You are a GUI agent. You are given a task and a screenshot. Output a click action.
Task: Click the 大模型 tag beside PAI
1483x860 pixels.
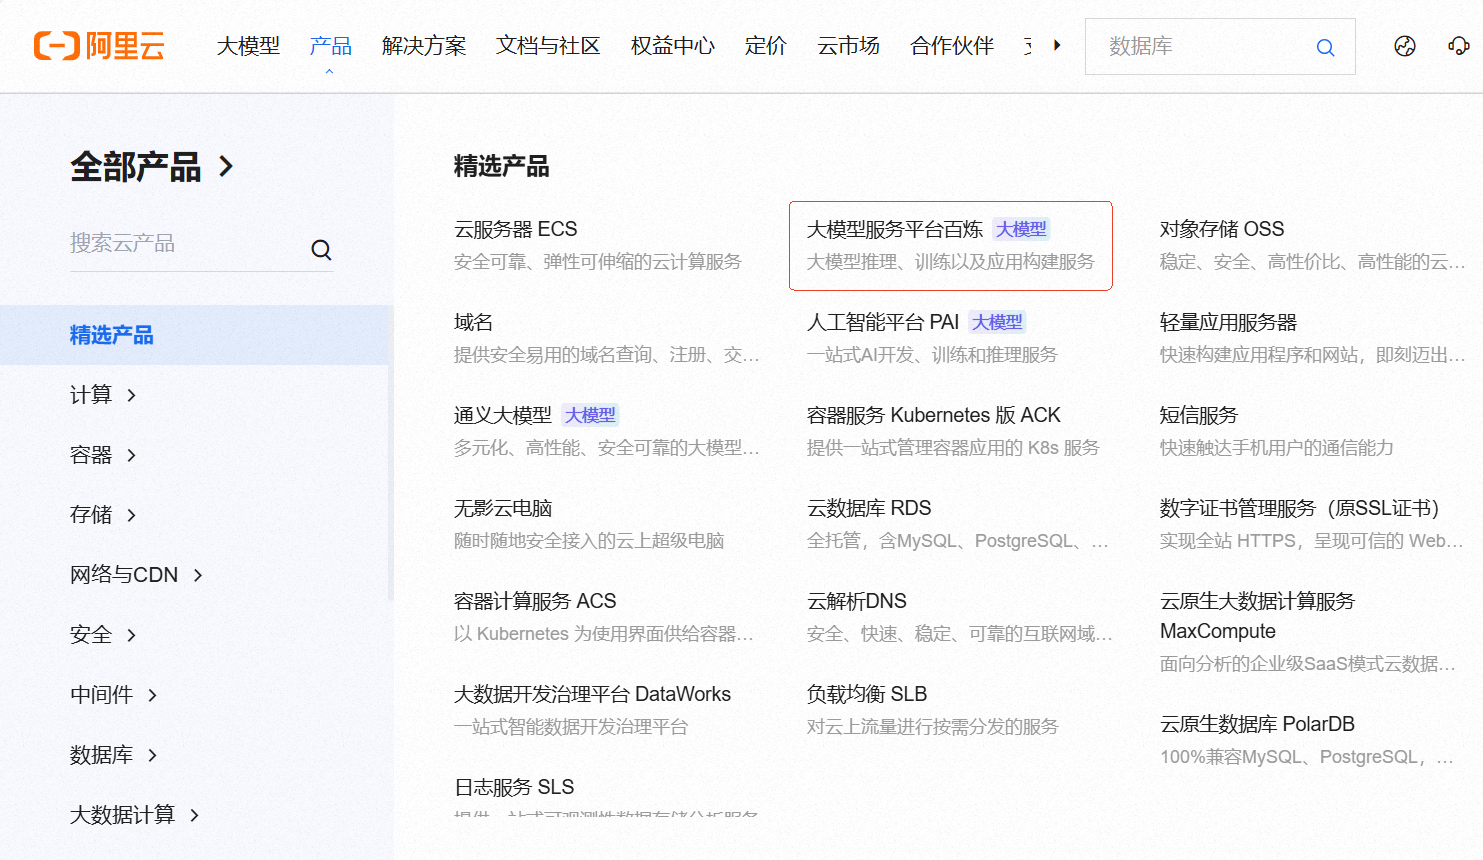(997, 322)
